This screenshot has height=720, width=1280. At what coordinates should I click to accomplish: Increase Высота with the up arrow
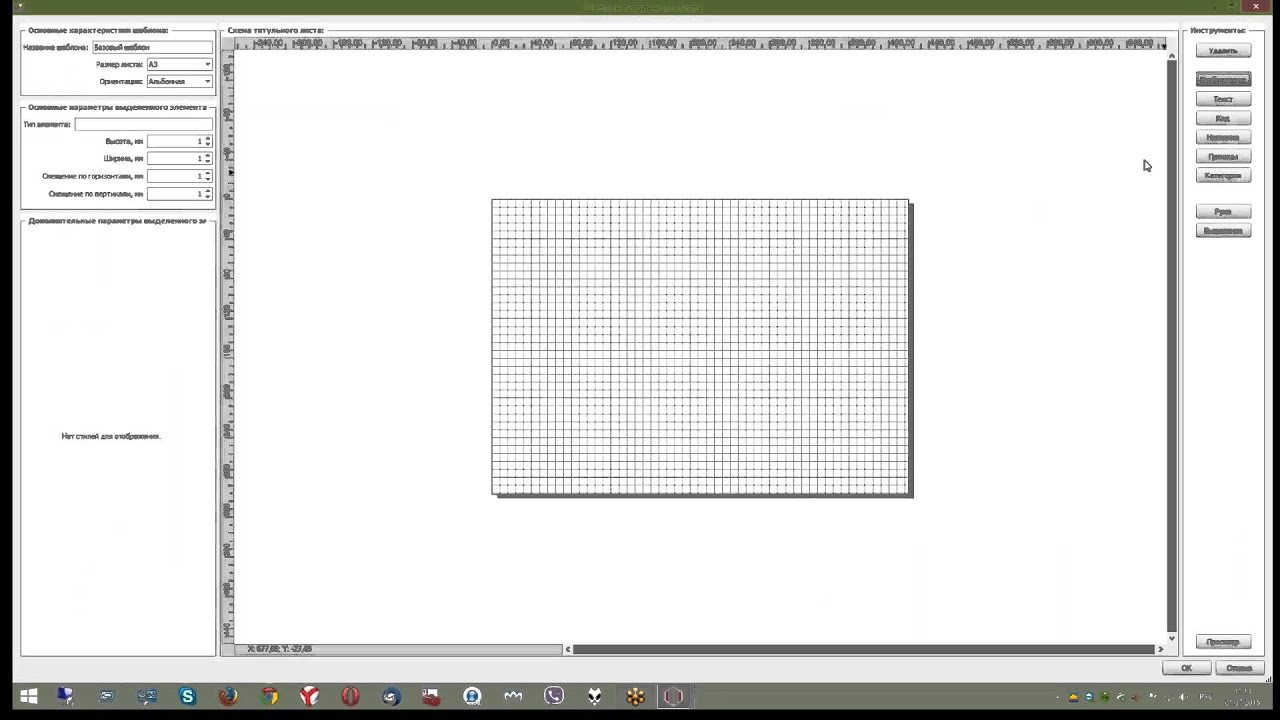[x=208, y=138]
